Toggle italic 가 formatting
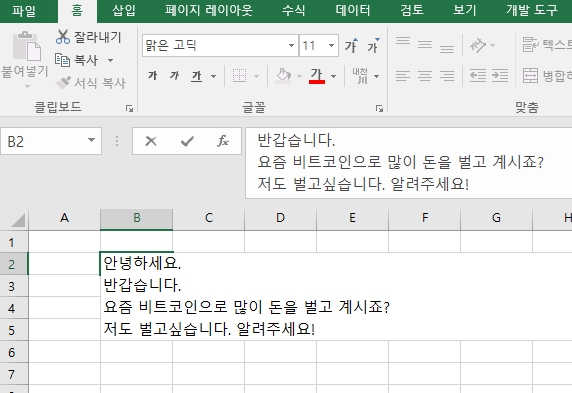 (175, 76)
